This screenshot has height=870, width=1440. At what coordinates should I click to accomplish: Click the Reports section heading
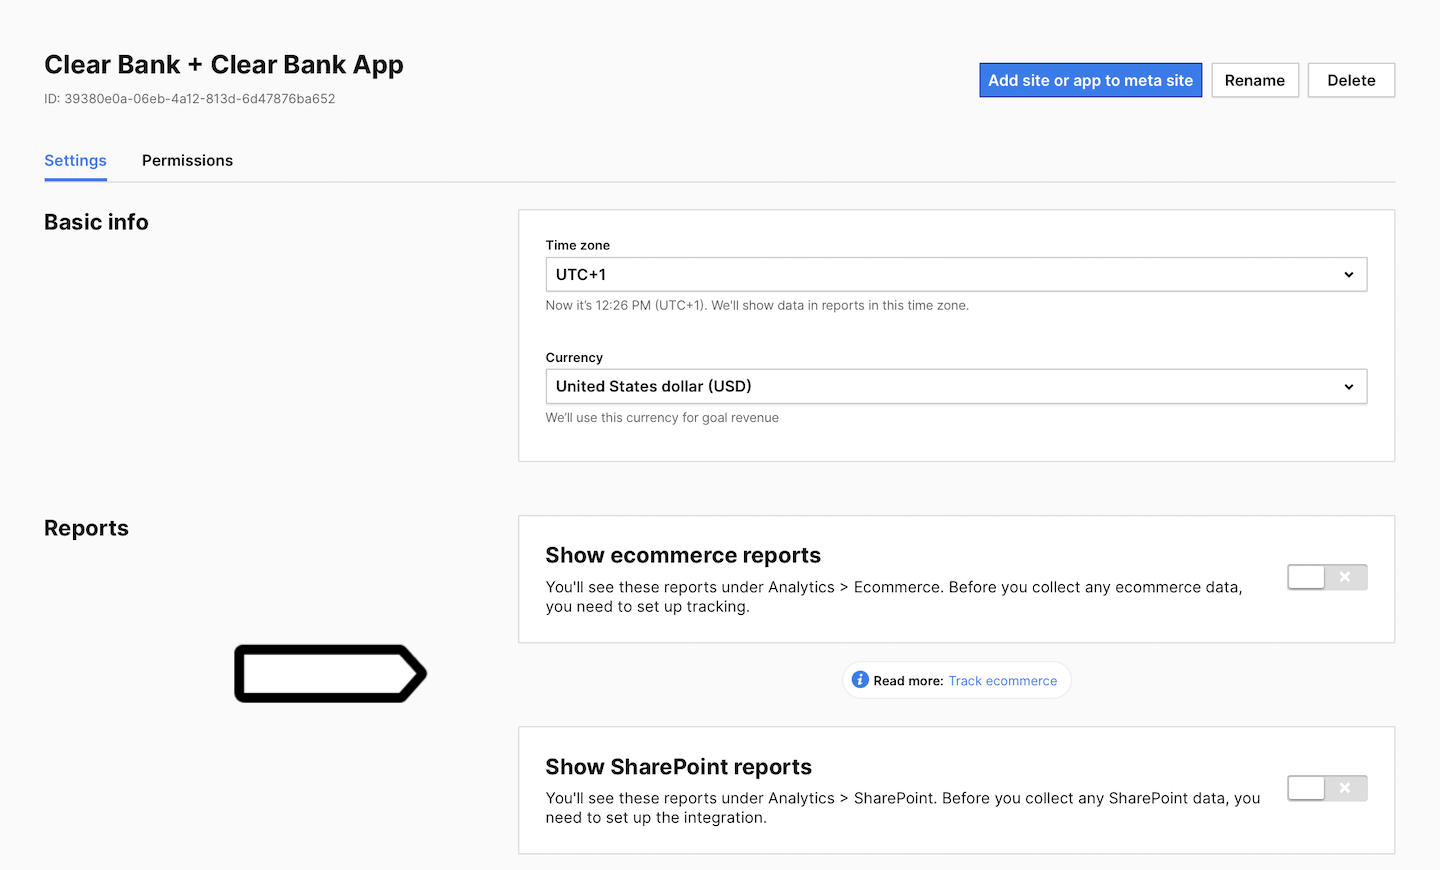(86, 528)
